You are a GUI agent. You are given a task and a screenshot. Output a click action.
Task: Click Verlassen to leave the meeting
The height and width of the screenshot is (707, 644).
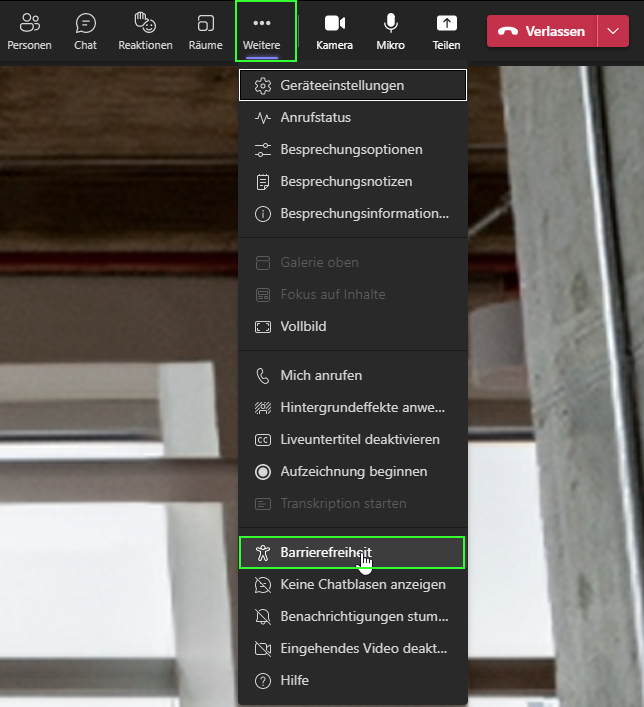pyautogui.click(x=542, y=31)
